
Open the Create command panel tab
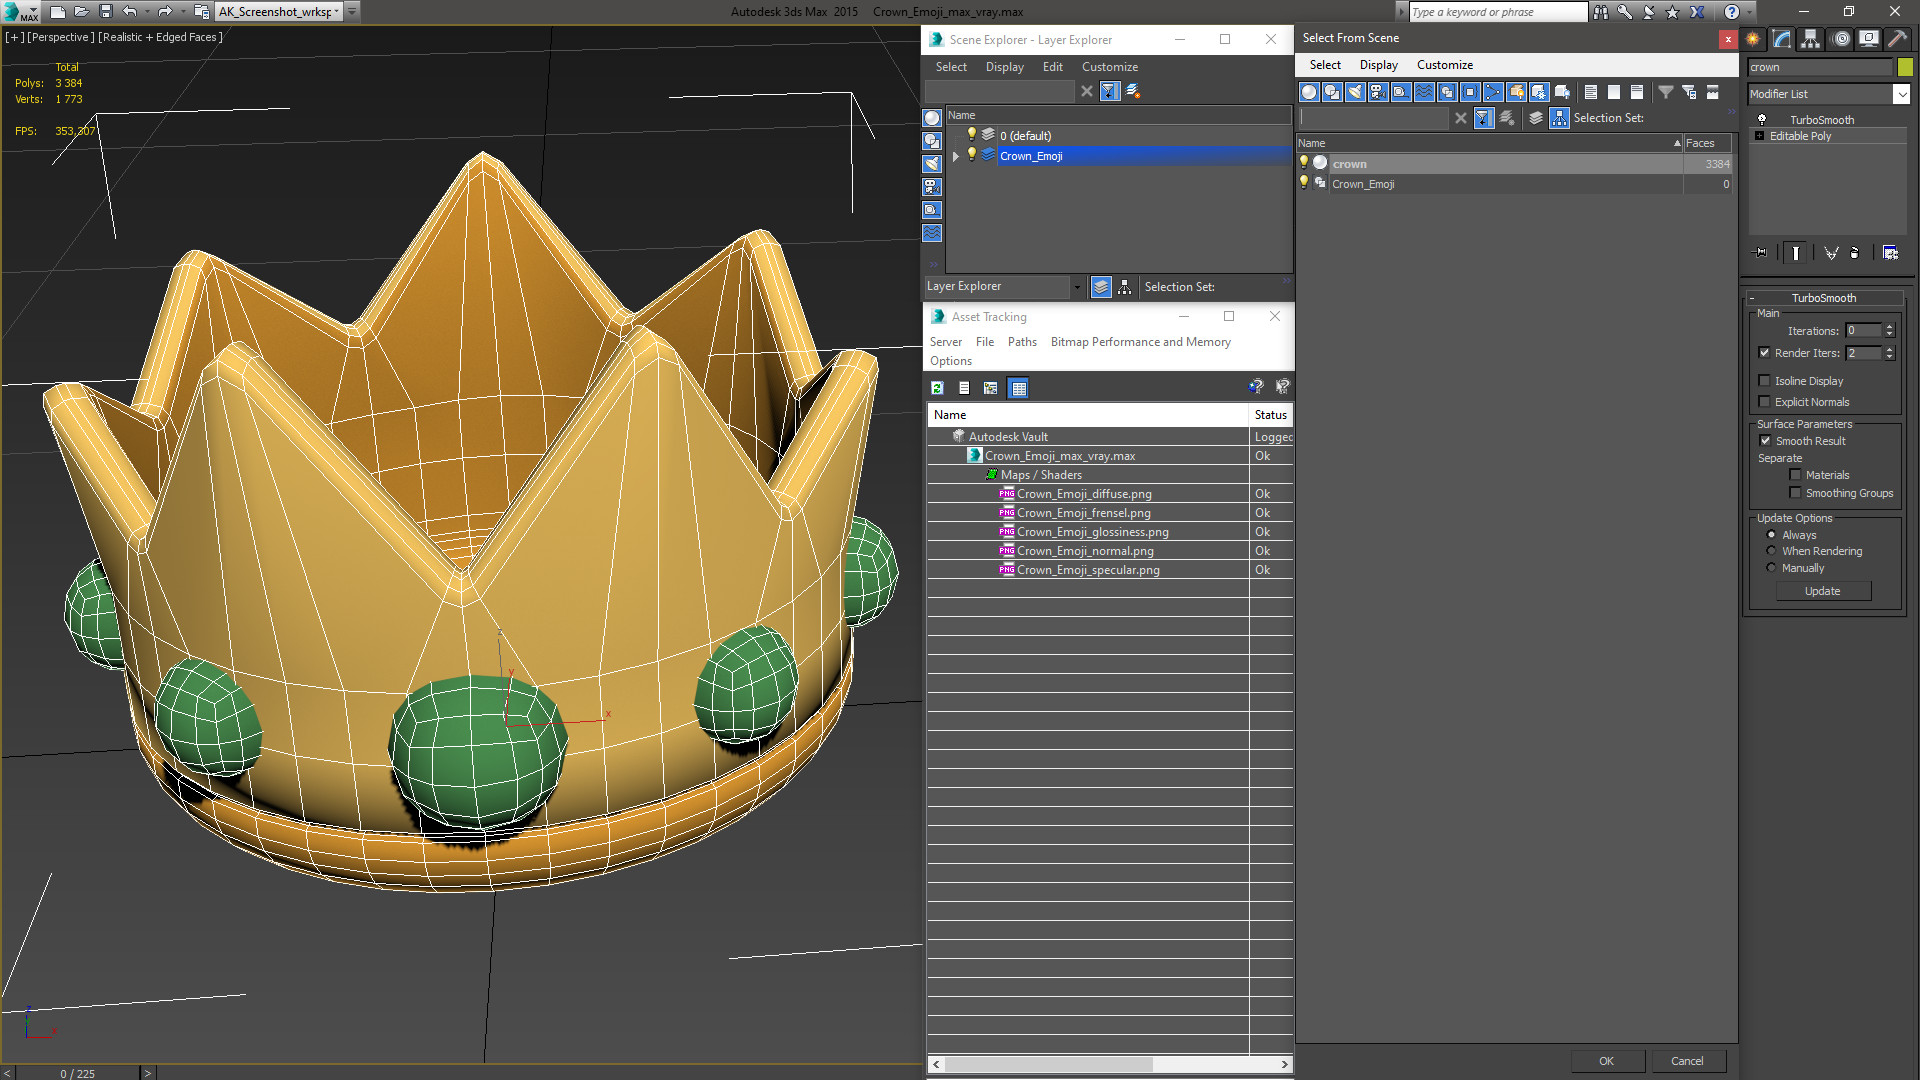(x=1753, y=39)
